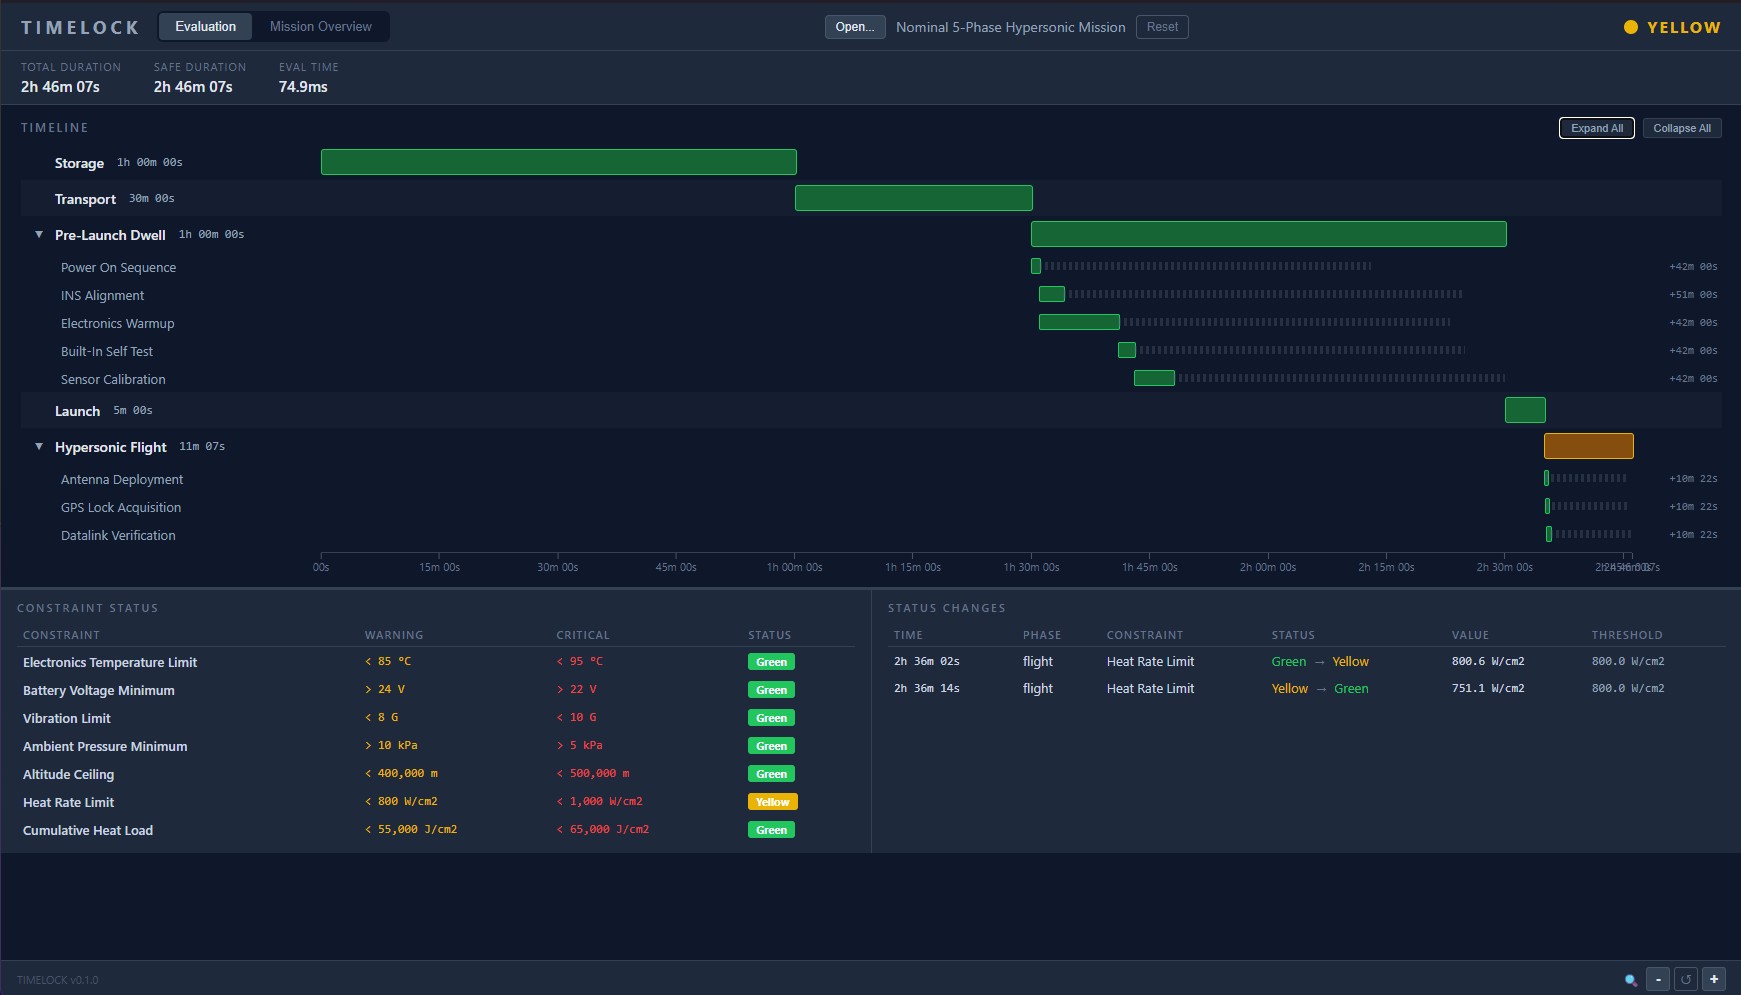Click Collapse All in the timeline
The image size is (1741, 995).
(1682, 128)
